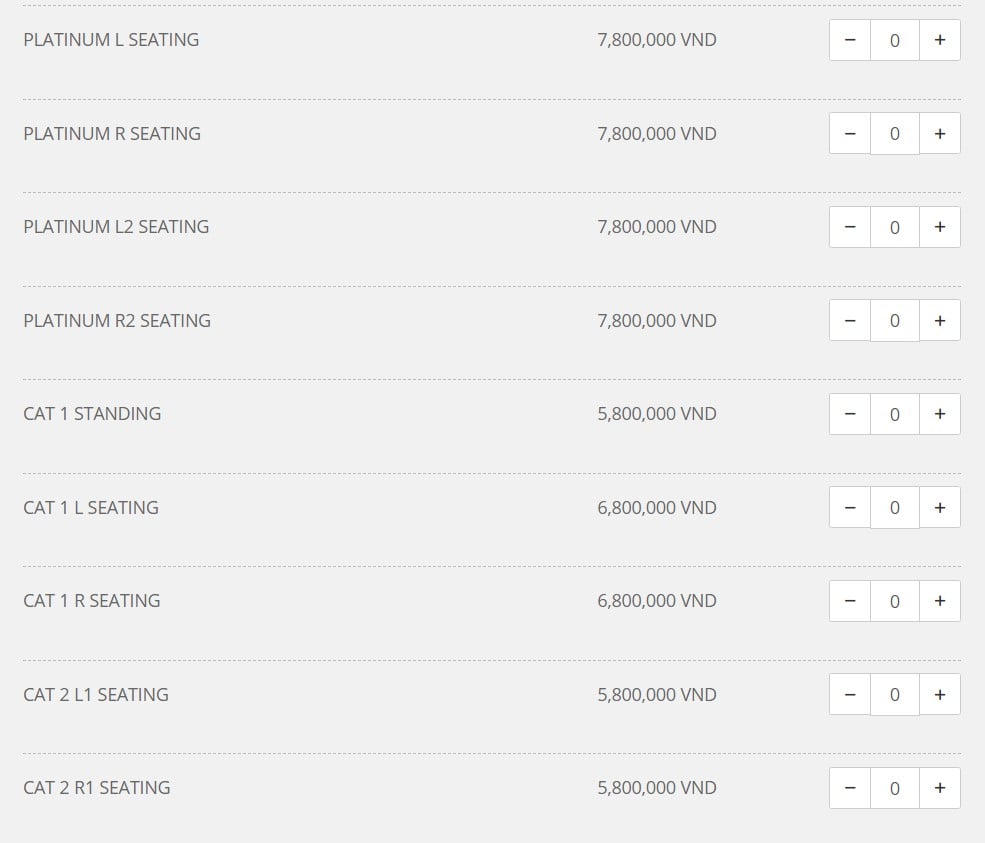
Task: Add a CAT 2 L1 Seating ticket
Action: pyautogui.click(x=940, y=694)
